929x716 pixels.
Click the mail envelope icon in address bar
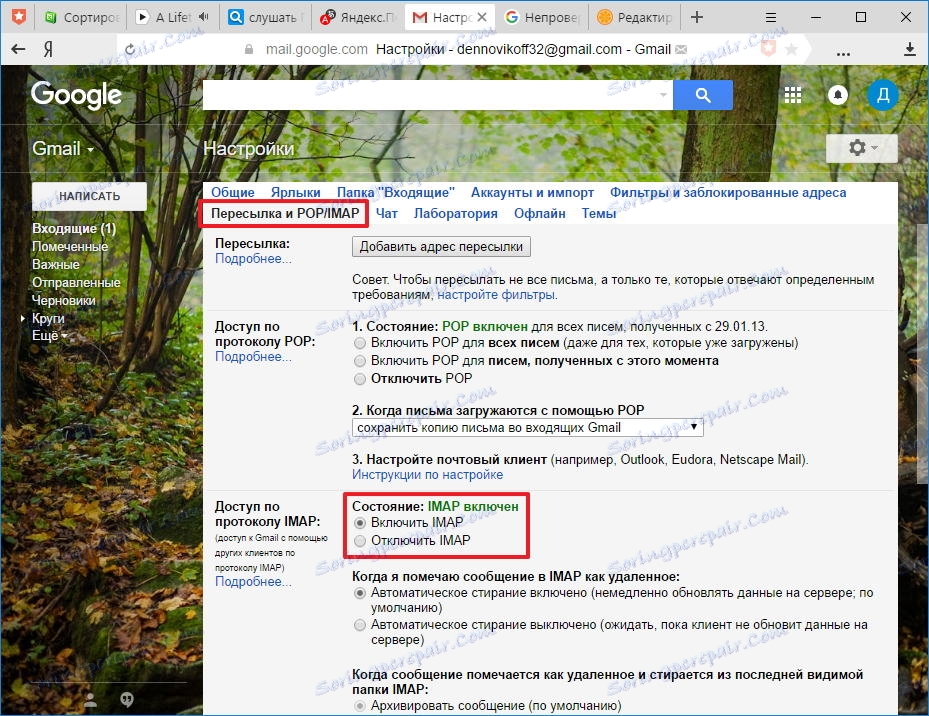681,49
